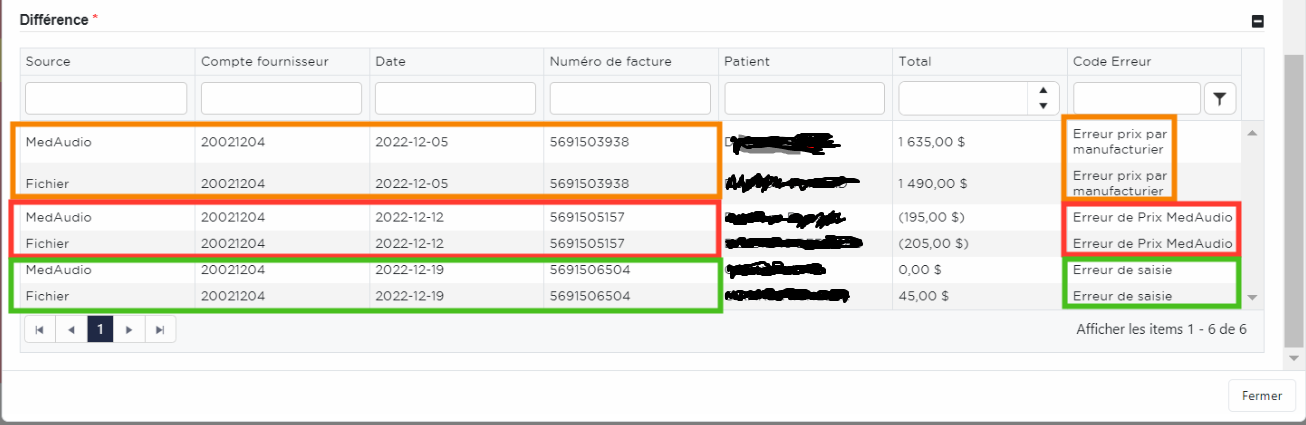Sort by the Source column header

(48, 62)
